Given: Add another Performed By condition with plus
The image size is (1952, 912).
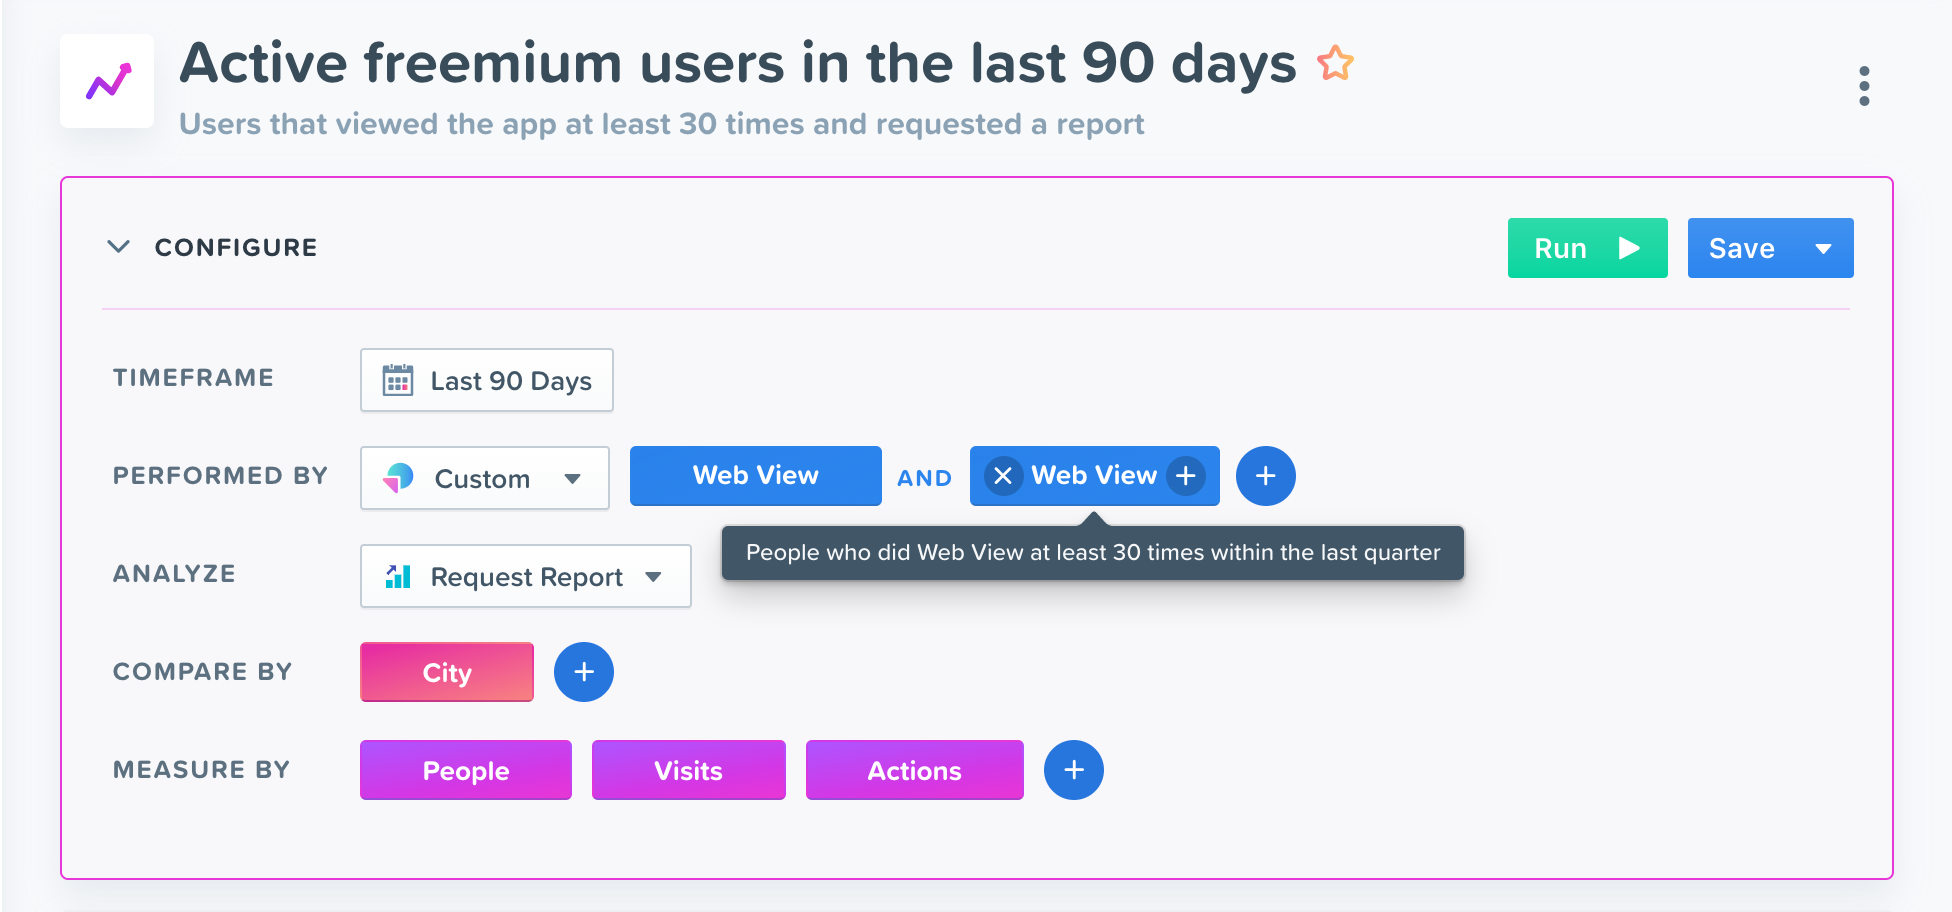Looking at the screenshot, I should pos(1265,476).
